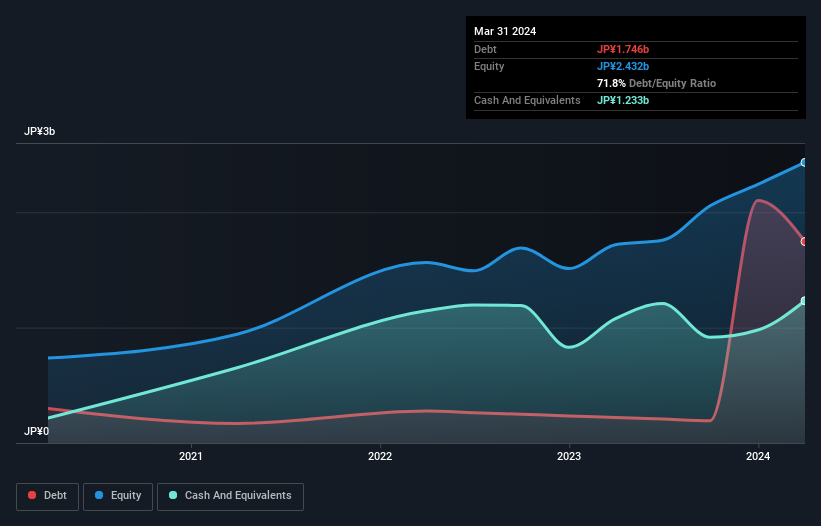Image resolution: width=821 pixels, height=526 pixels.
Task: Toggle the Debt series legend button
Action: (x=48, y=496)
